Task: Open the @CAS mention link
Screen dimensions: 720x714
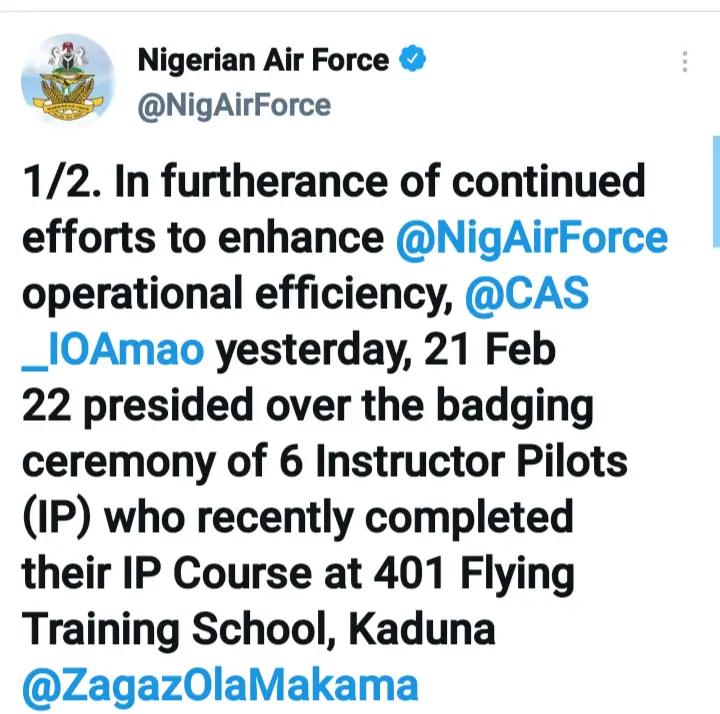Action: click(526, 295)
